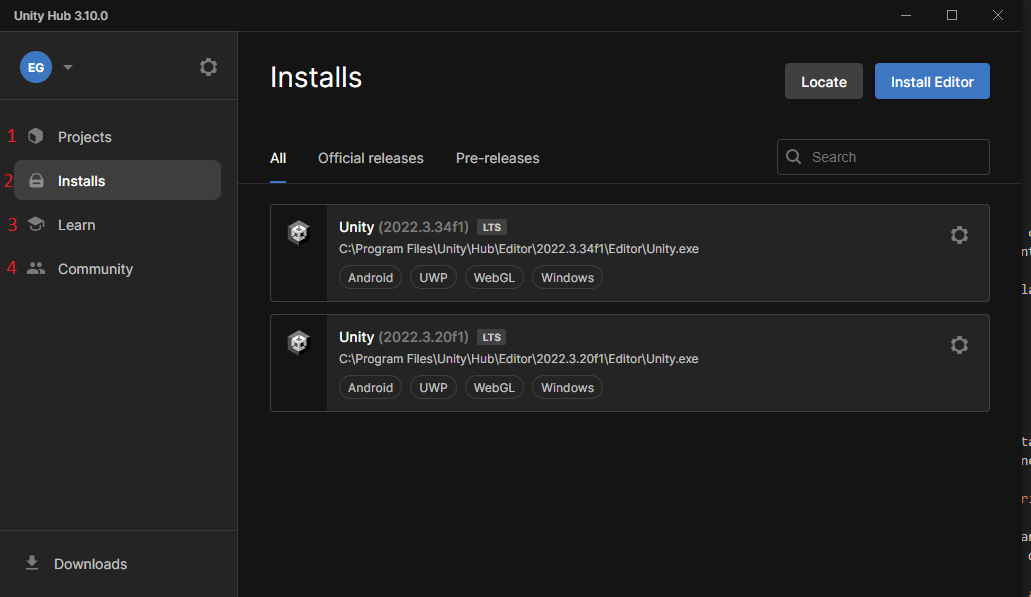Viewport: 1031px width, 597px height.
Task: Switch to the Pre-releases tab
Action: [497, 158]
